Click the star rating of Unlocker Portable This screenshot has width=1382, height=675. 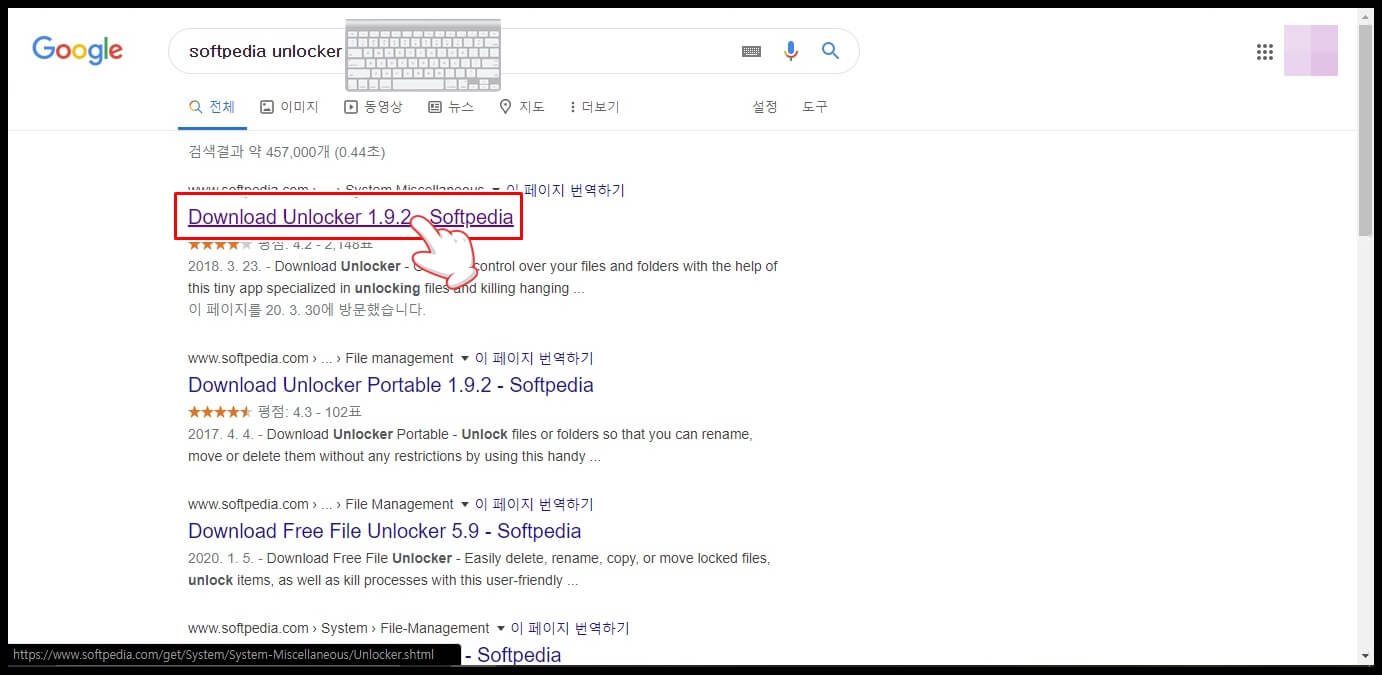[220, 412]
